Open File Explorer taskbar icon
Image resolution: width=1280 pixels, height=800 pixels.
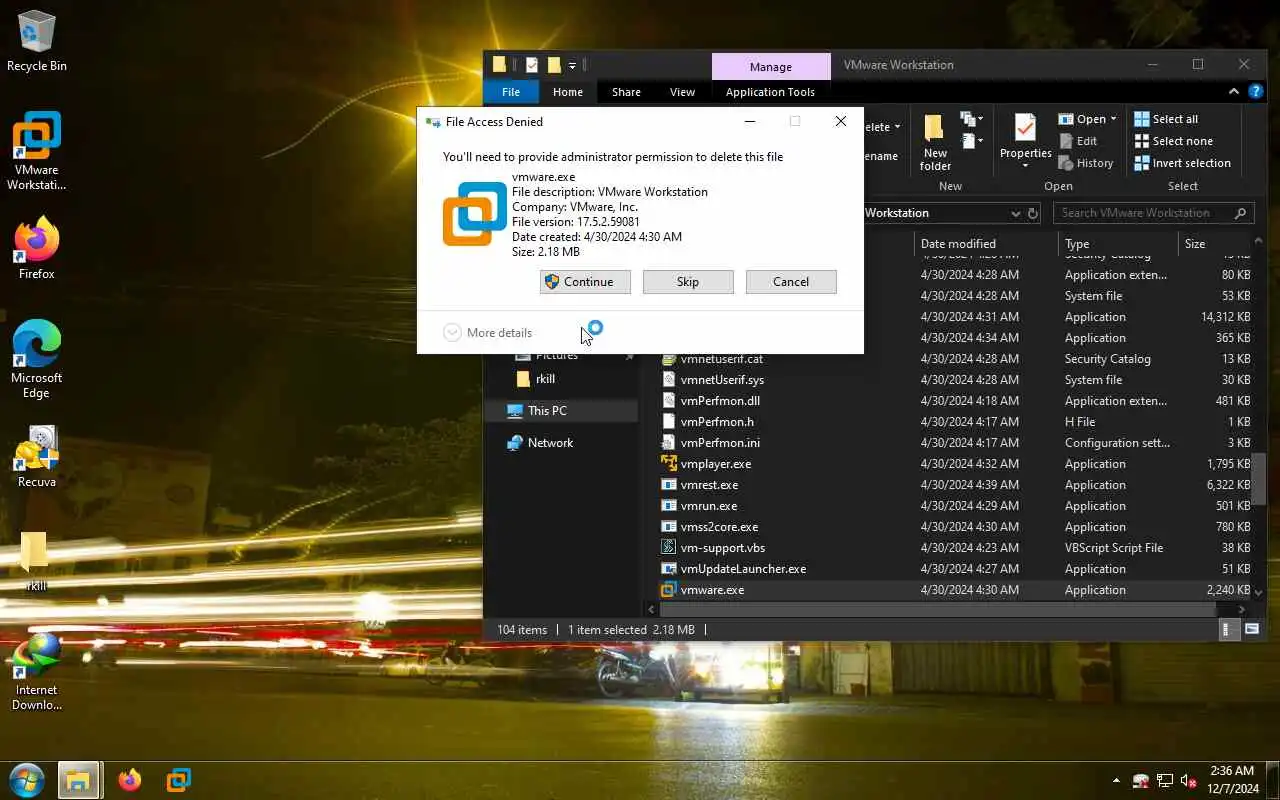pyautogui.click(x=78, y=780)
